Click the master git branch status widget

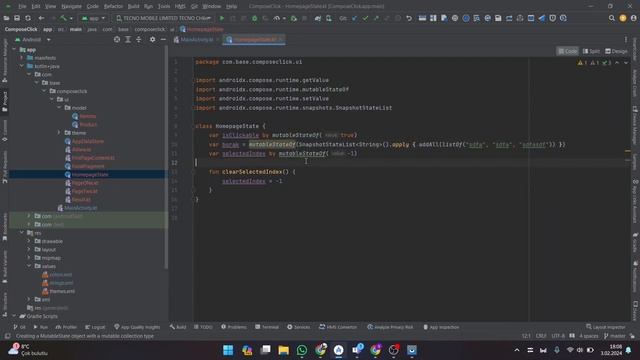[x=615, y=336]
